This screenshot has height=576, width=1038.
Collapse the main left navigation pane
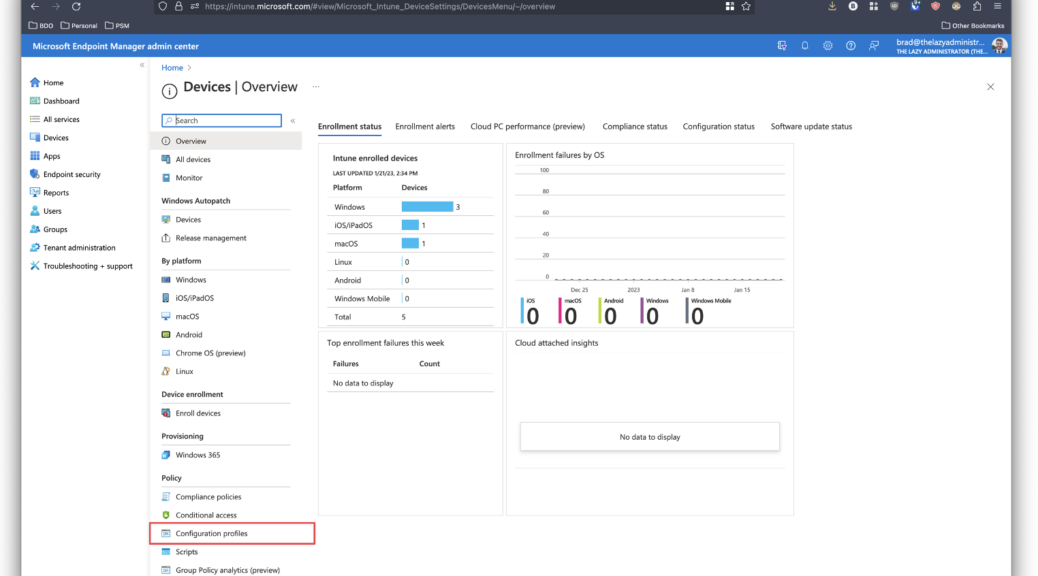point(142,65)
